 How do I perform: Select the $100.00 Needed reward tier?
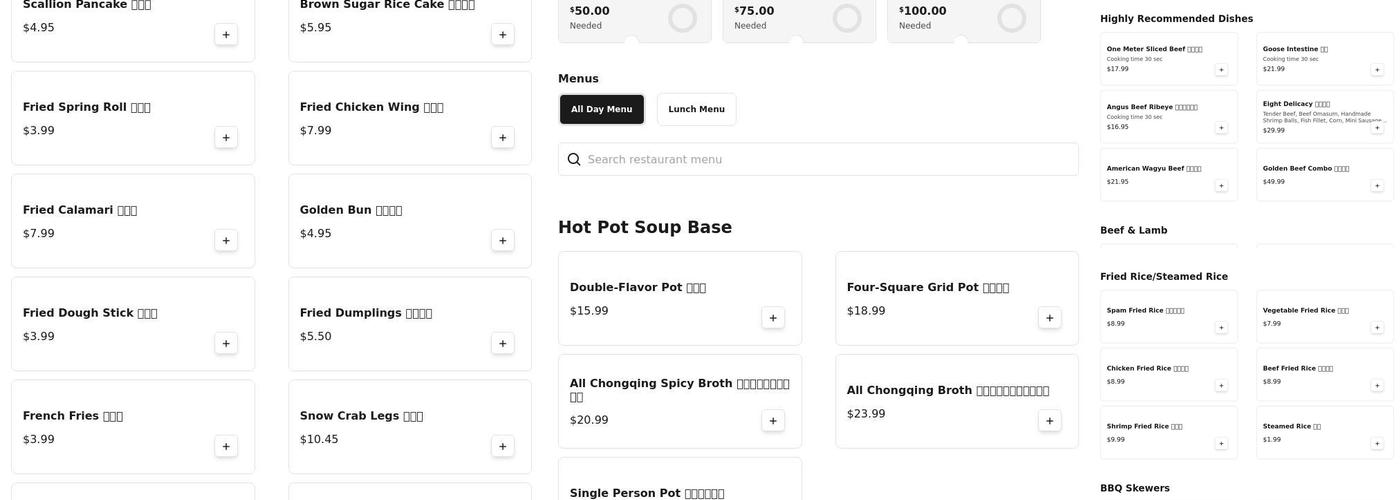click(x=940, y=18)
